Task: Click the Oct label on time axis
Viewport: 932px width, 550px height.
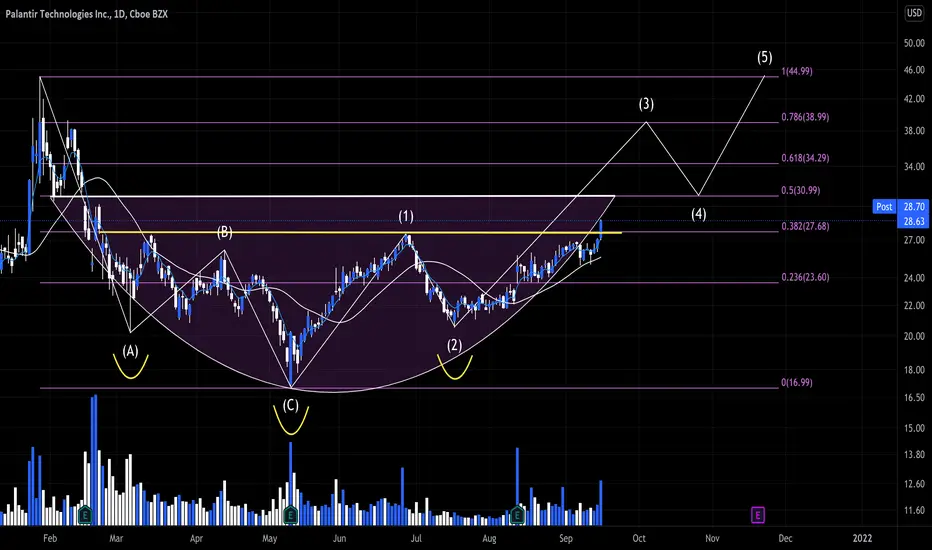Action: (639, 538)
